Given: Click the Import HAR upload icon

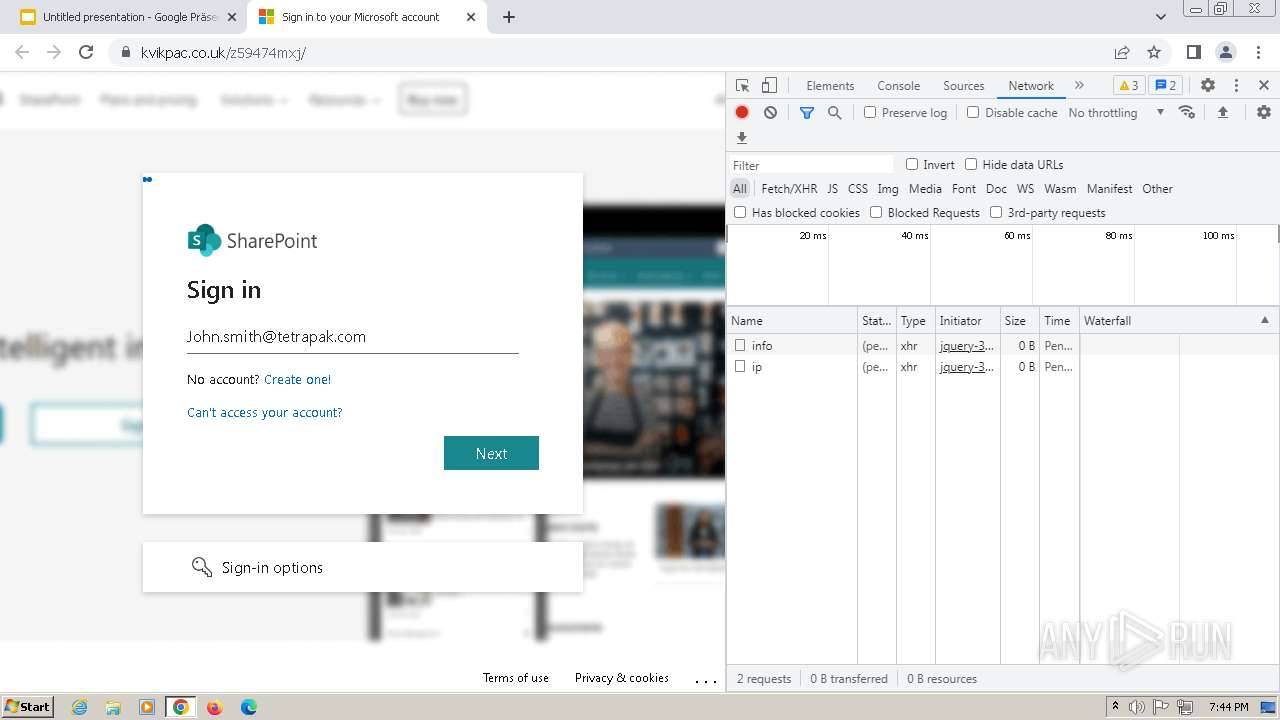Looking at the screenshot, I should 1223,113.
